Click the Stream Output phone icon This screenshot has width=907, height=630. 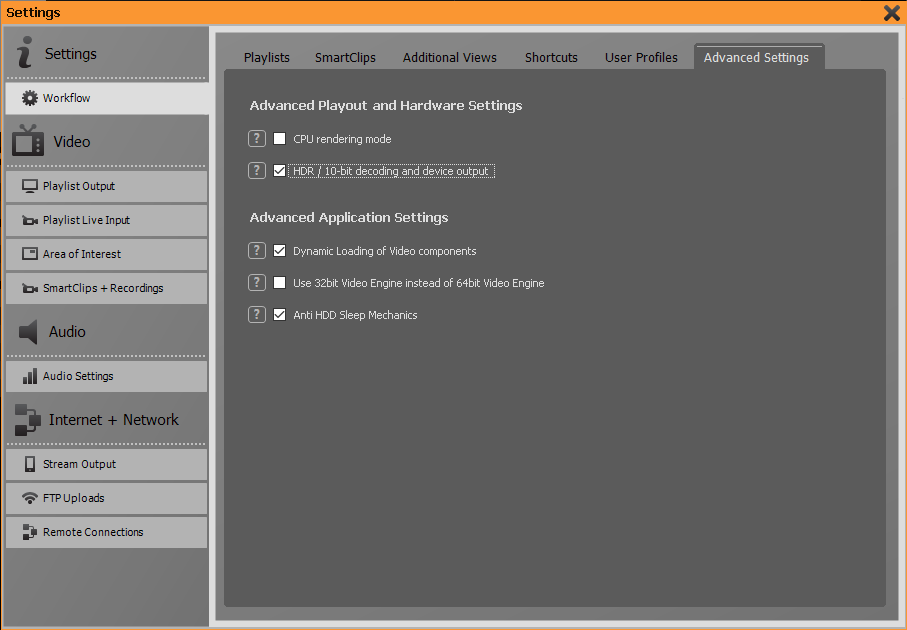point(30,464)
